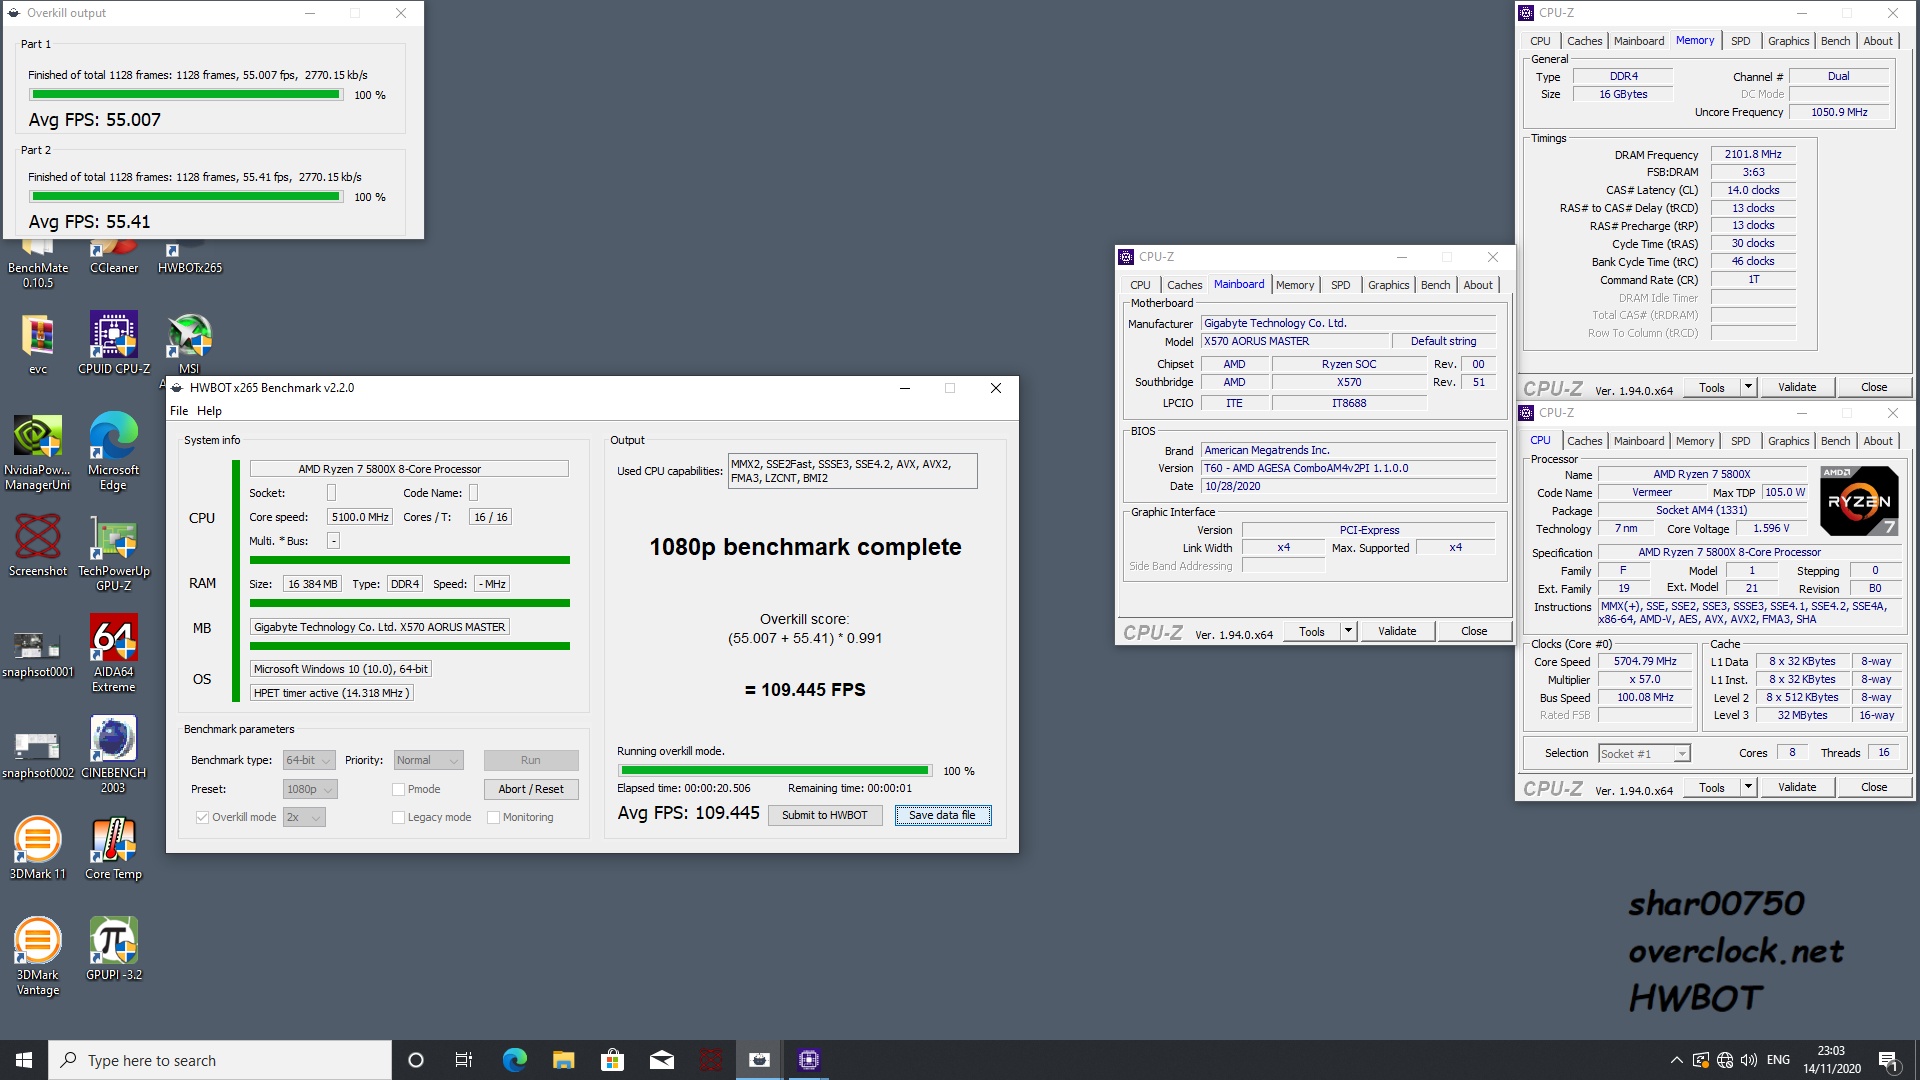1920x1080 pixels.
Task: Switch to Caches tab in CPU-Z CPU window
Action: pyautogui.click(x=1584, y=441)
